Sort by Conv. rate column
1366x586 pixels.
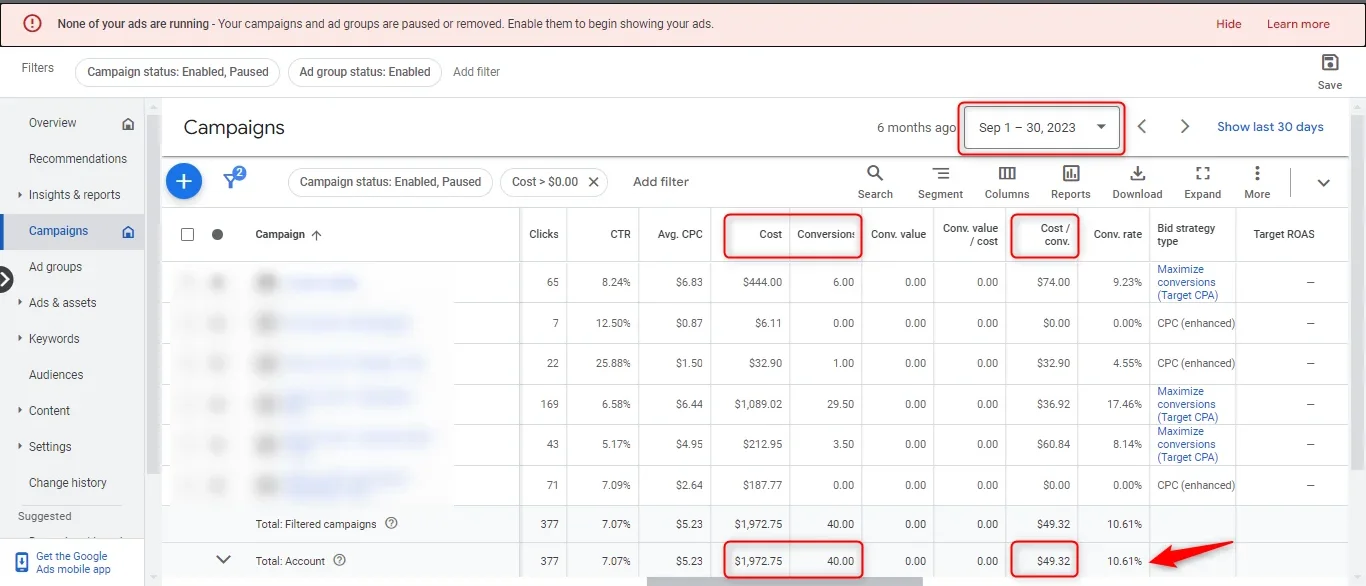pyautogui.click(x=1118, y=235)
